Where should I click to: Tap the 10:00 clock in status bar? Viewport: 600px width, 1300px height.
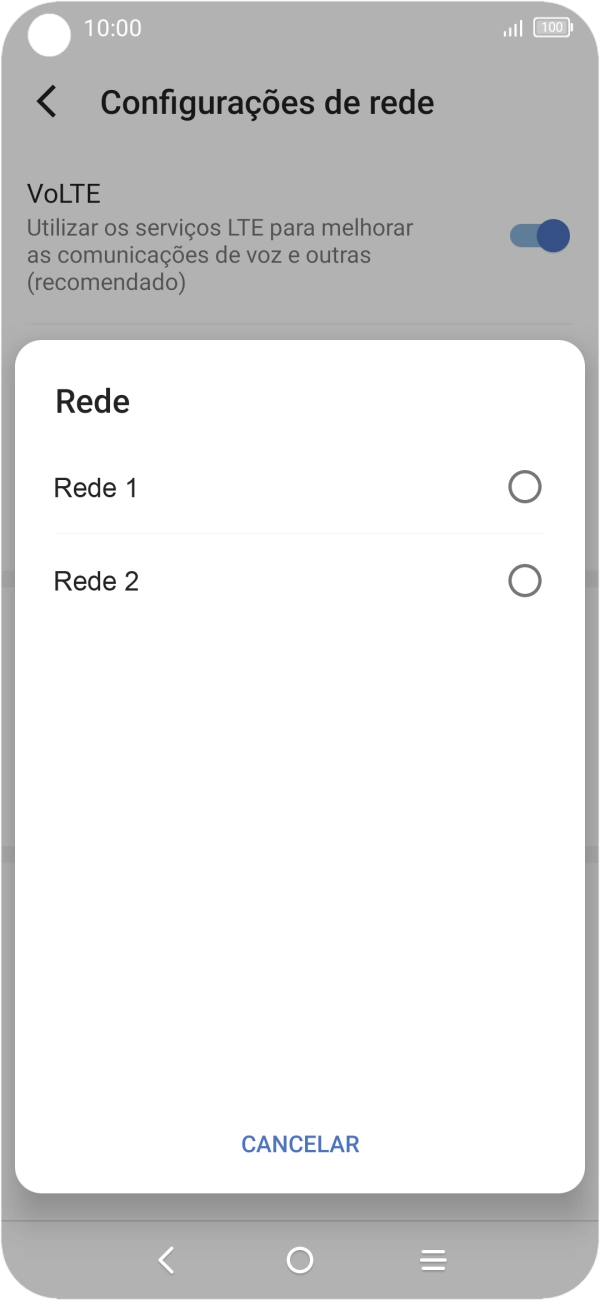[x=112, y=28]
